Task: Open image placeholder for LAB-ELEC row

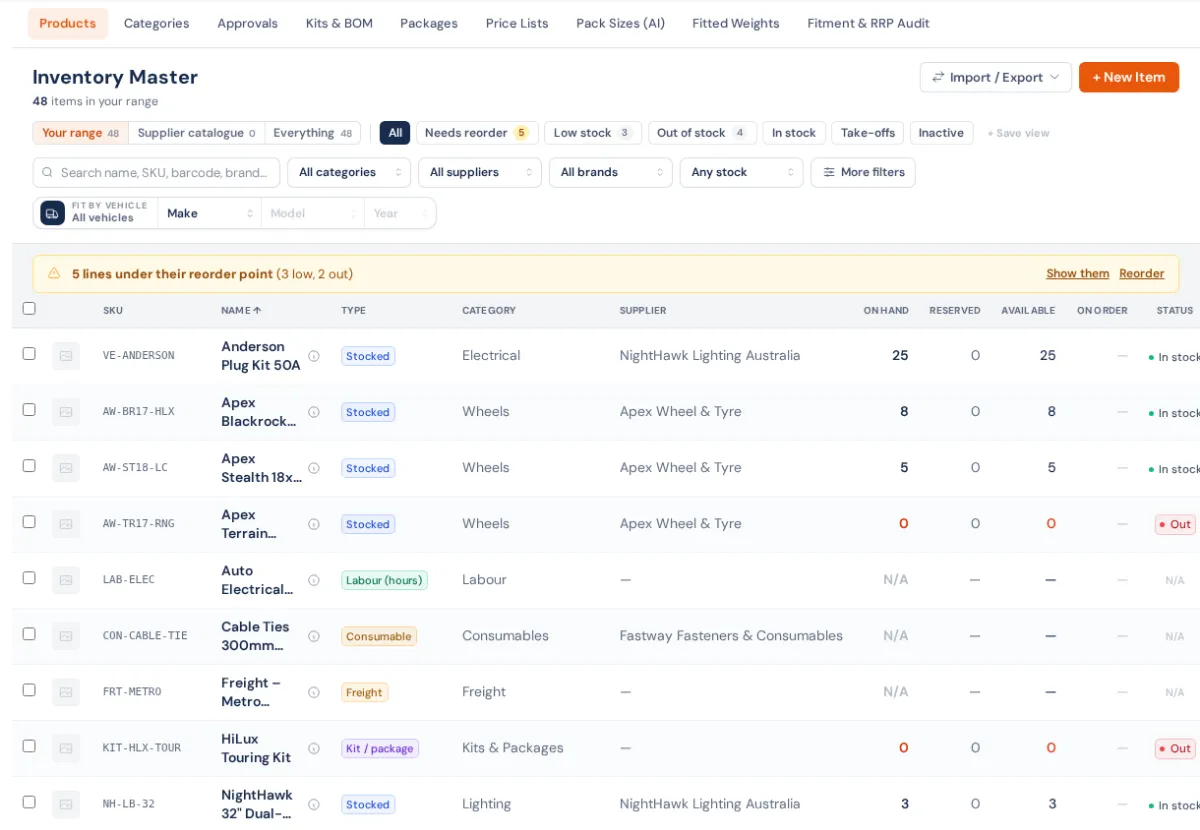Action: point(66,580)
